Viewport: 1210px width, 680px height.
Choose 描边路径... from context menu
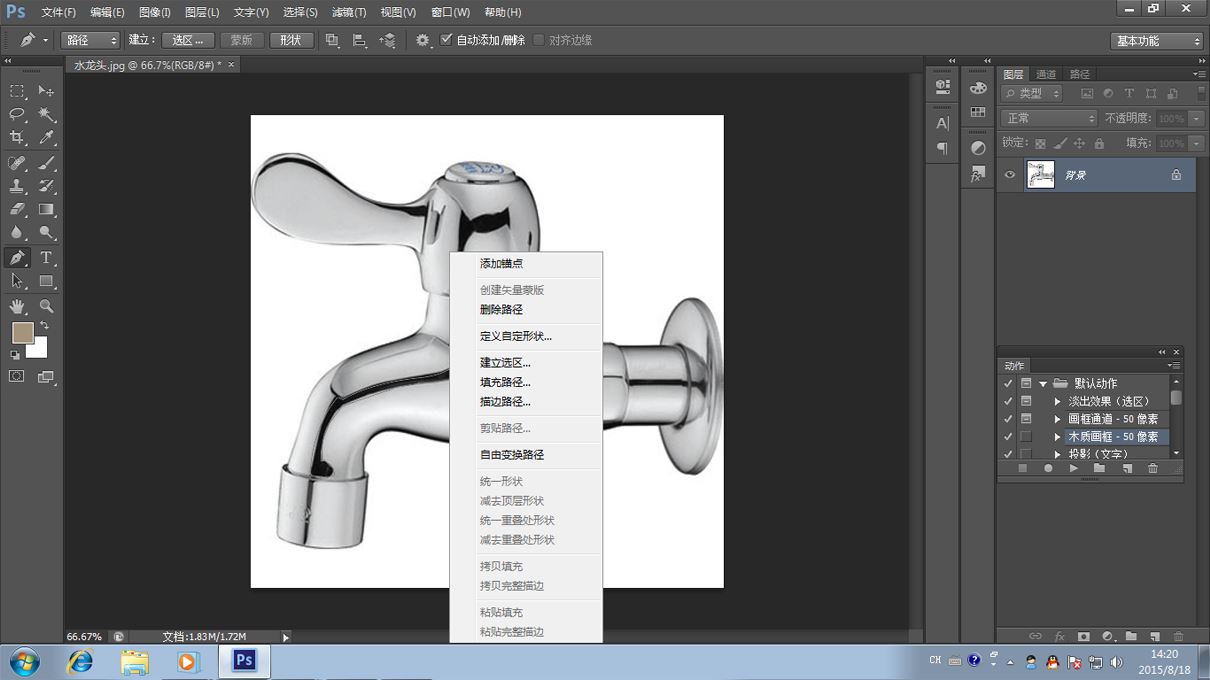point(505,402)
